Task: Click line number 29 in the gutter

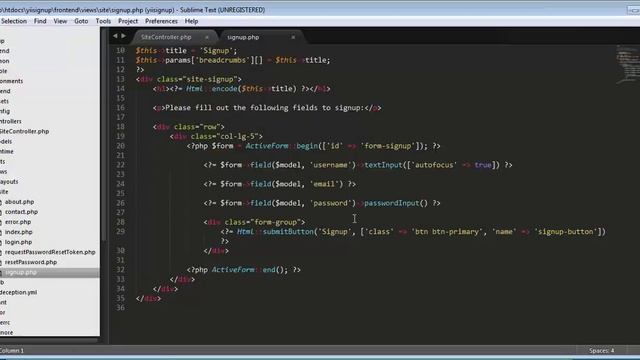Action: coord(120,231)
